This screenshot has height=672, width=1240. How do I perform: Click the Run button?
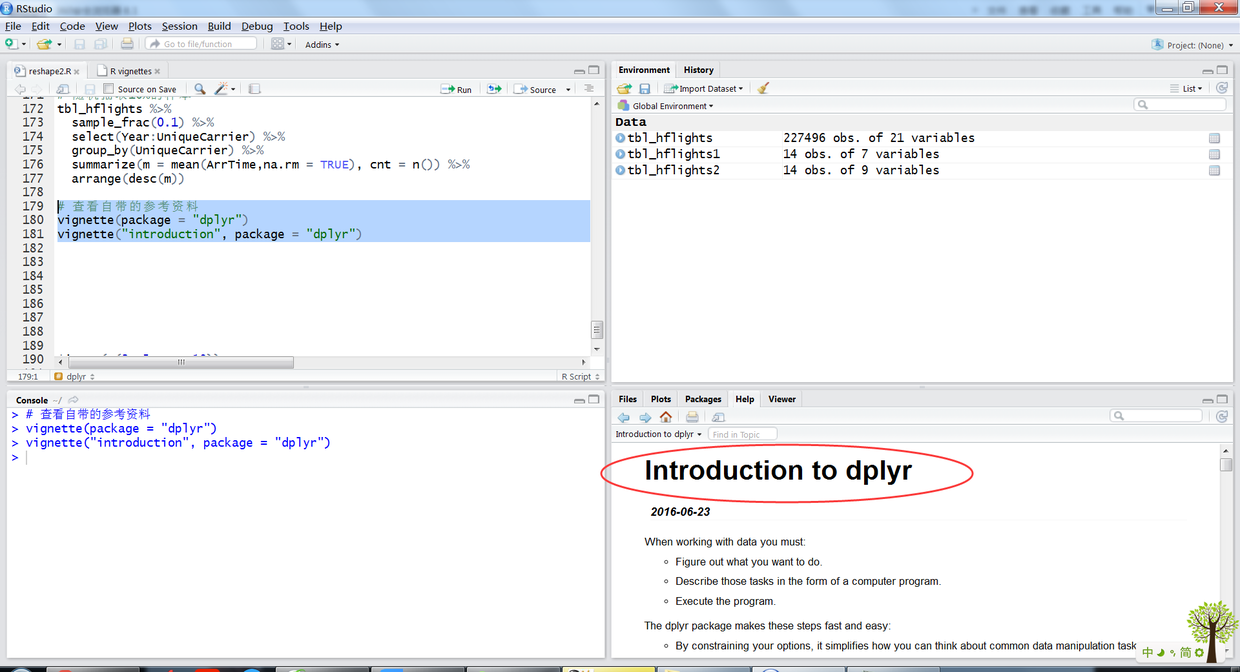(x=457, y=89)
